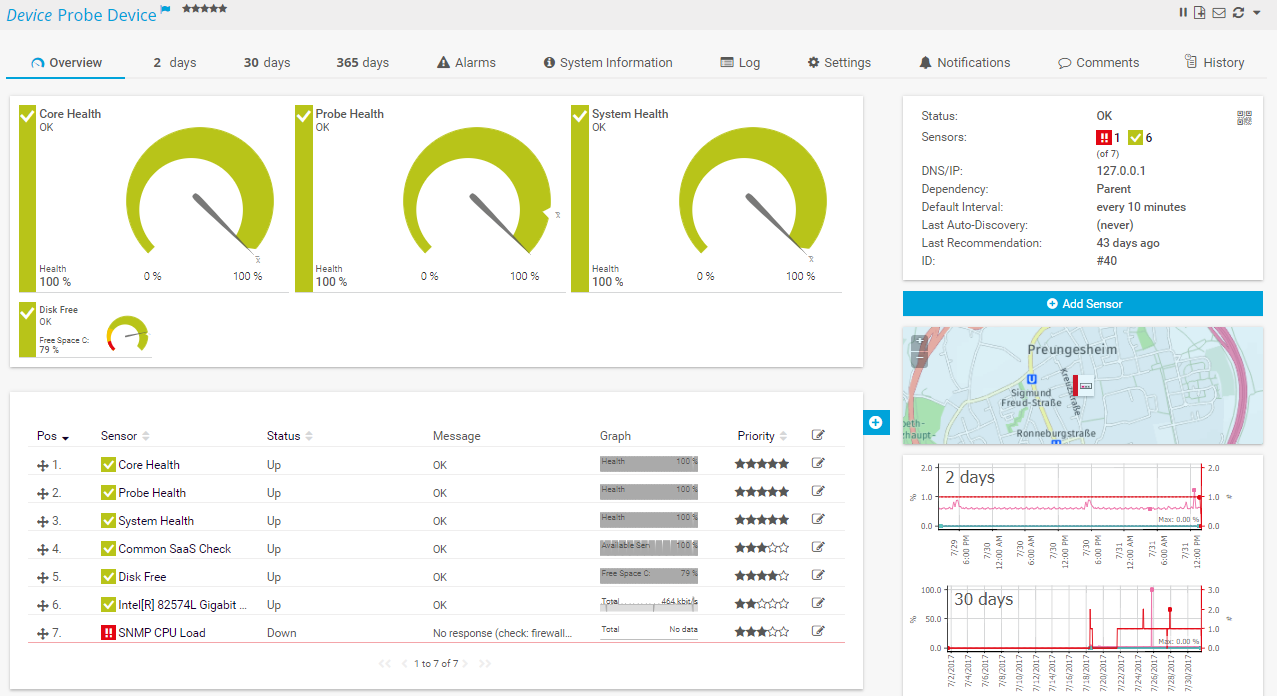Click the green checkmark on the Core Health gauge
Screen dimensions: 1277x696
(x=27, y=114)
